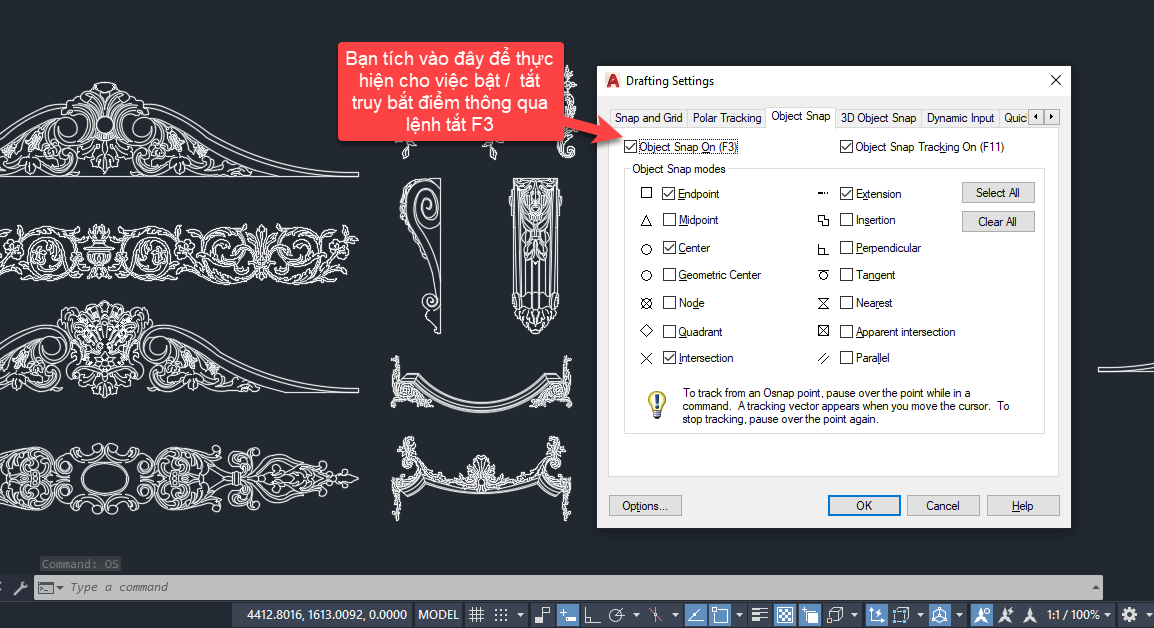Enable the Tangent snap mode

(x=846, y=275)
